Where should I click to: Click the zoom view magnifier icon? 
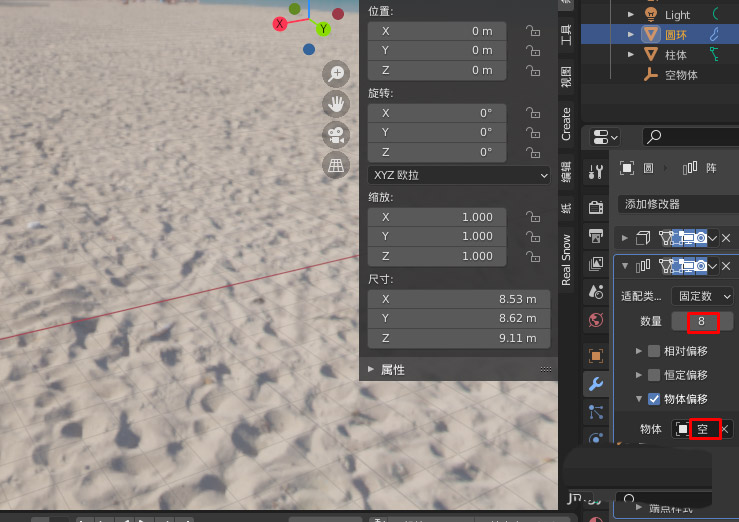click(336, 73)
